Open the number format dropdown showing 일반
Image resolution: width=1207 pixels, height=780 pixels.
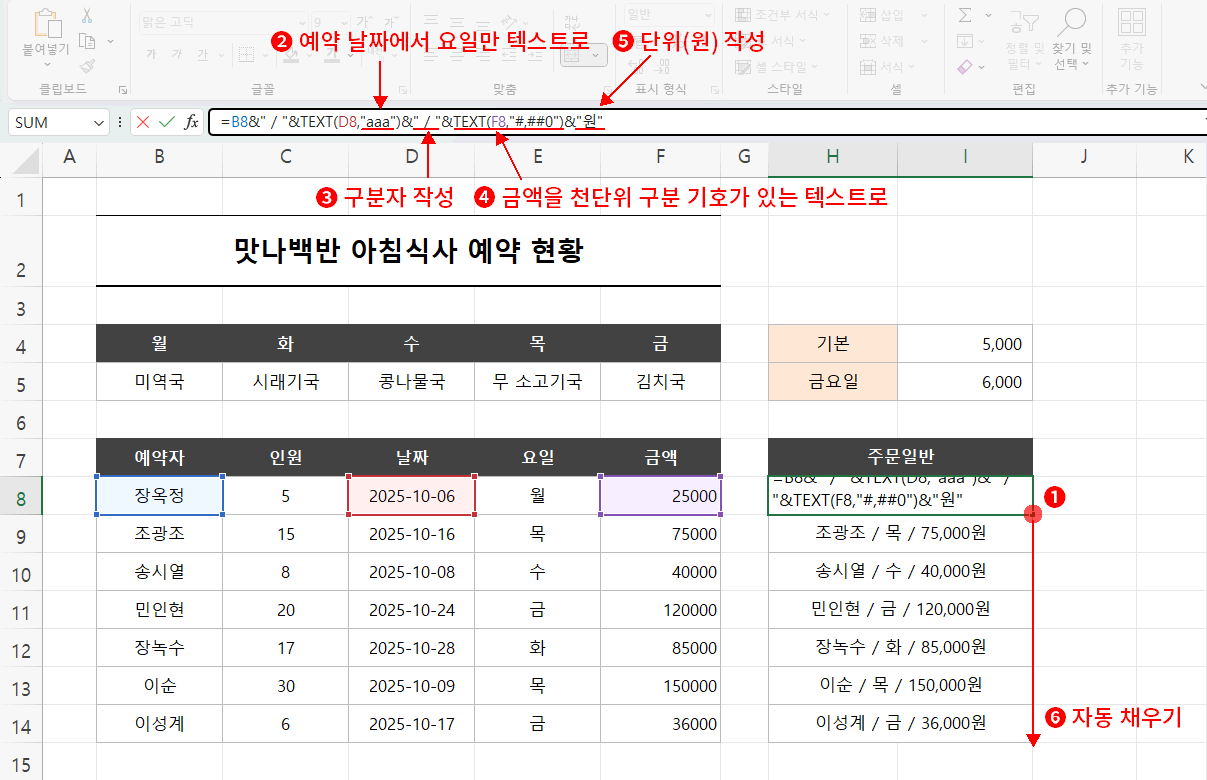(708, 14)
